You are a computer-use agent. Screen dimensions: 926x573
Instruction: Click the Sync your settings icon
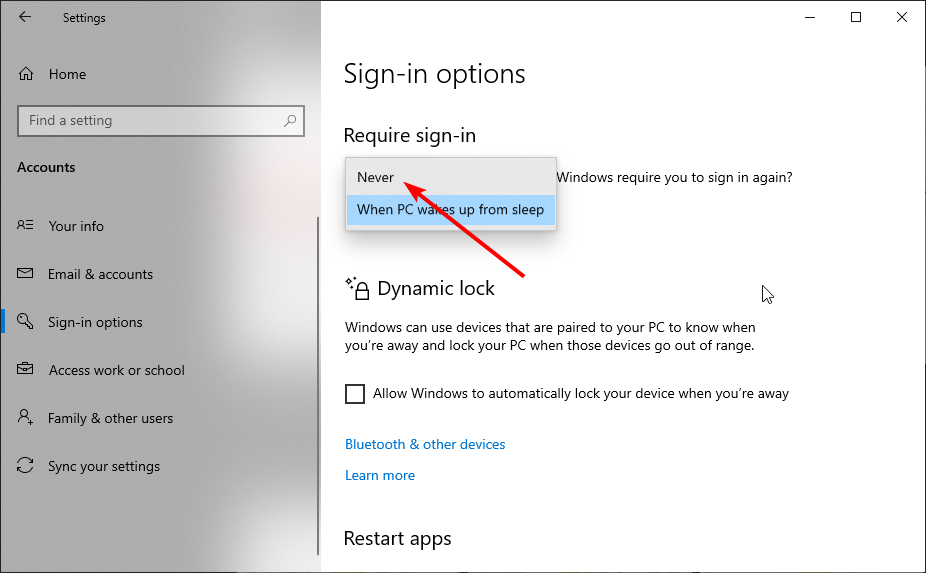[26, 466]
